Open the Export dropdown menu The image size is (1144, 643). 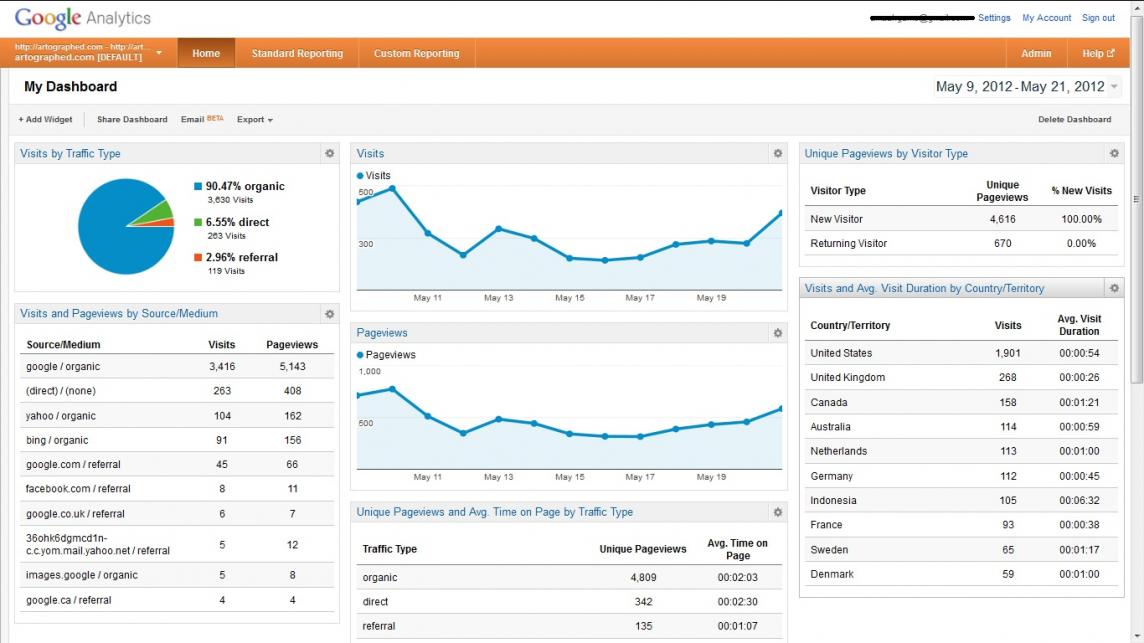255,120
